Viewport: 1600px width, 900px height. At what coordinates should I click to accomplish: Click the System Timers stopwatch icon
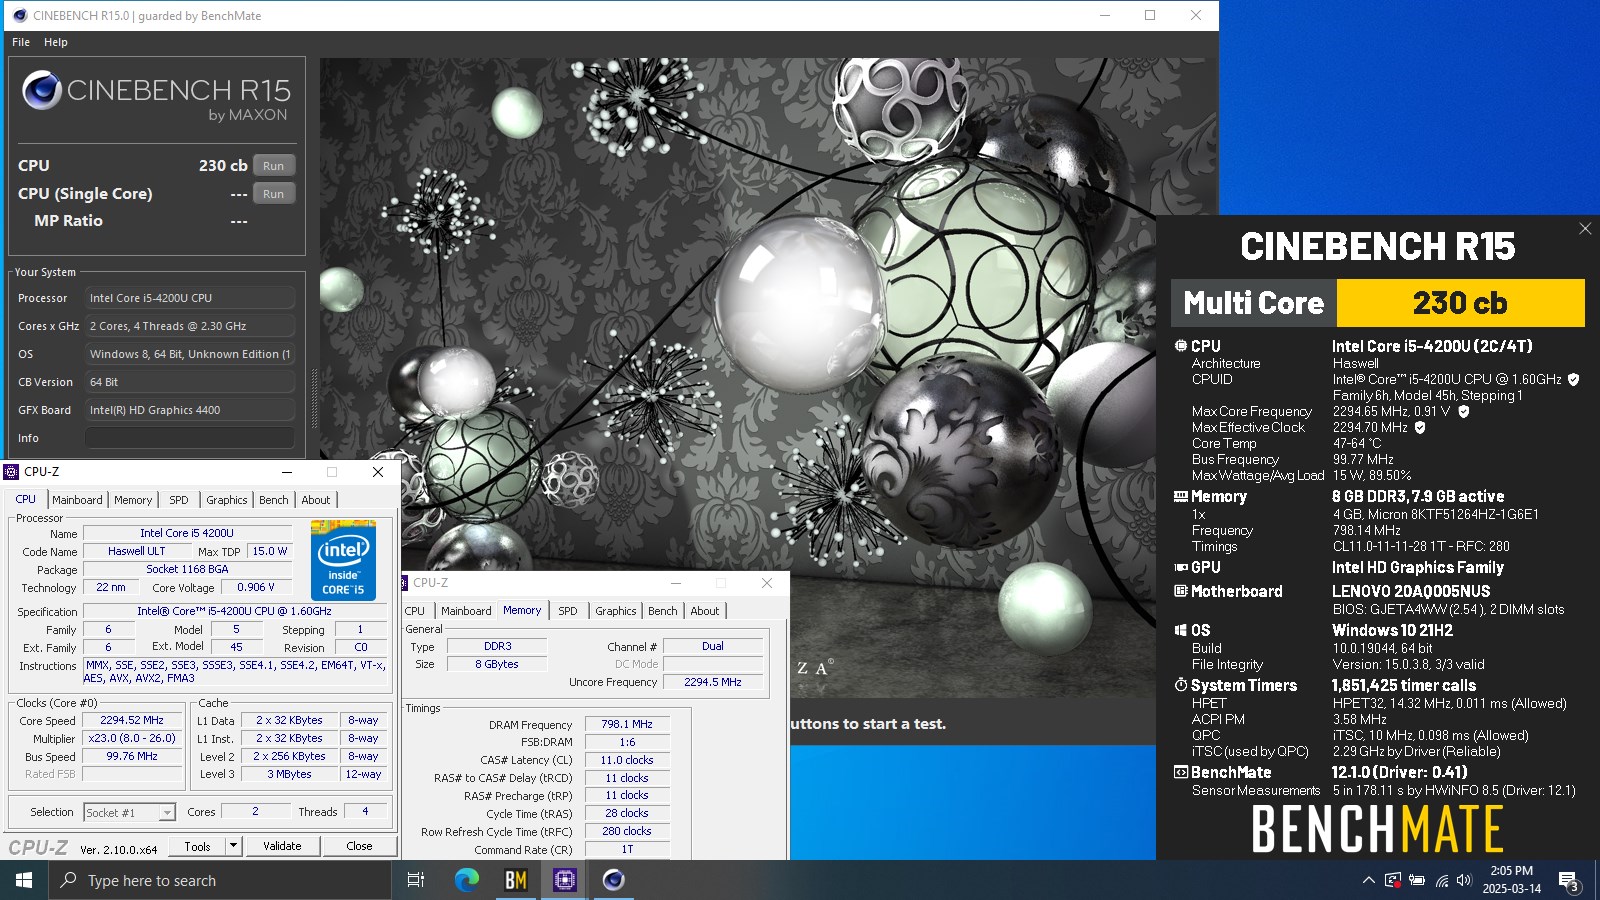pyautogui.click(x=1180, y=685)
